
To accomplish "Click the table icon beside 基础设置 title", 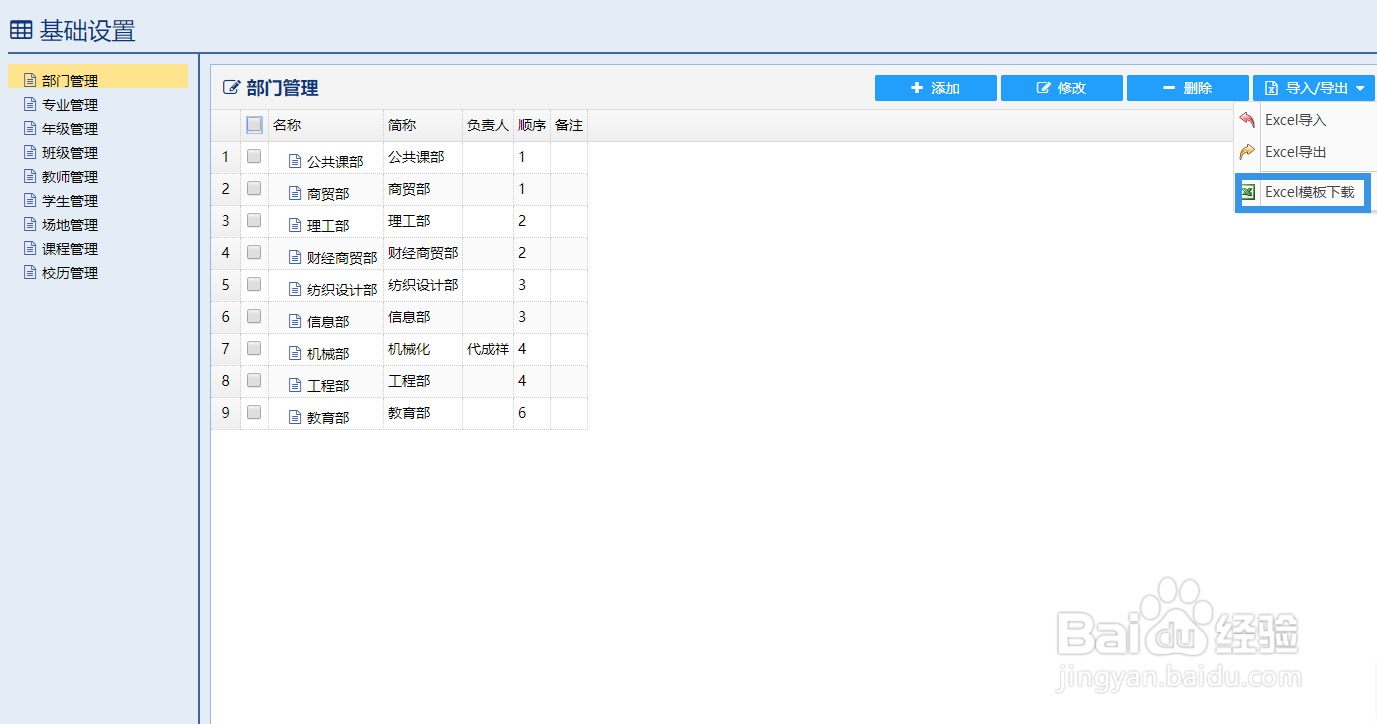I will [x=21, y=31].
